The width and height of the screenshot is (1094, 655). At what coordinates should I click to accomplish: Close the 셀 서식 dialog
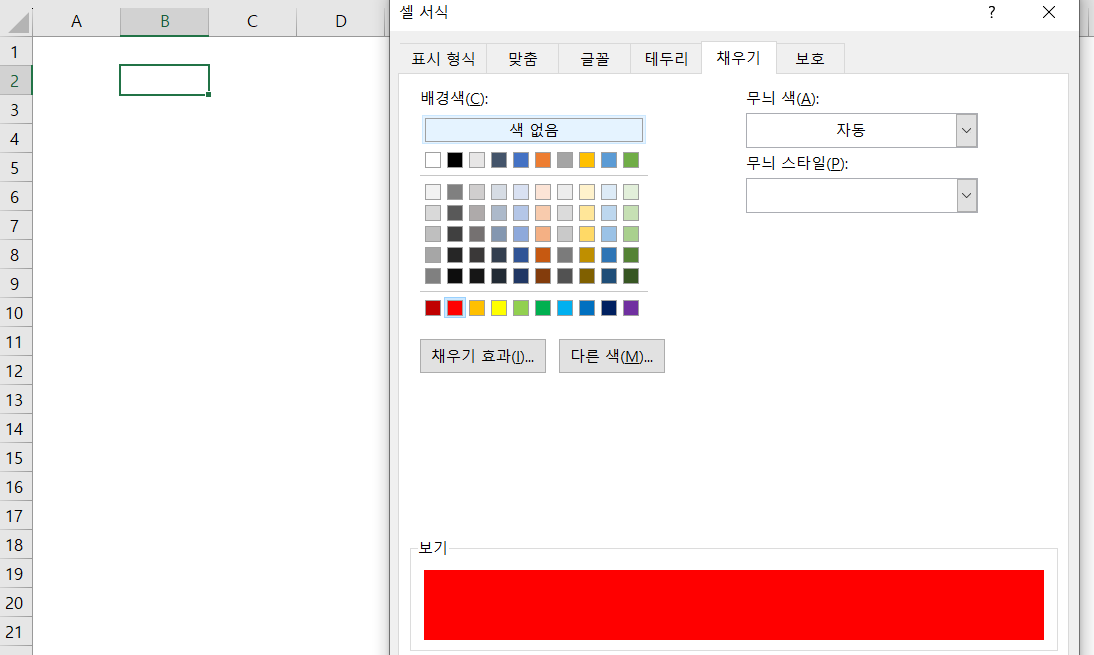pyautogui.click(x=1049, y=12)
